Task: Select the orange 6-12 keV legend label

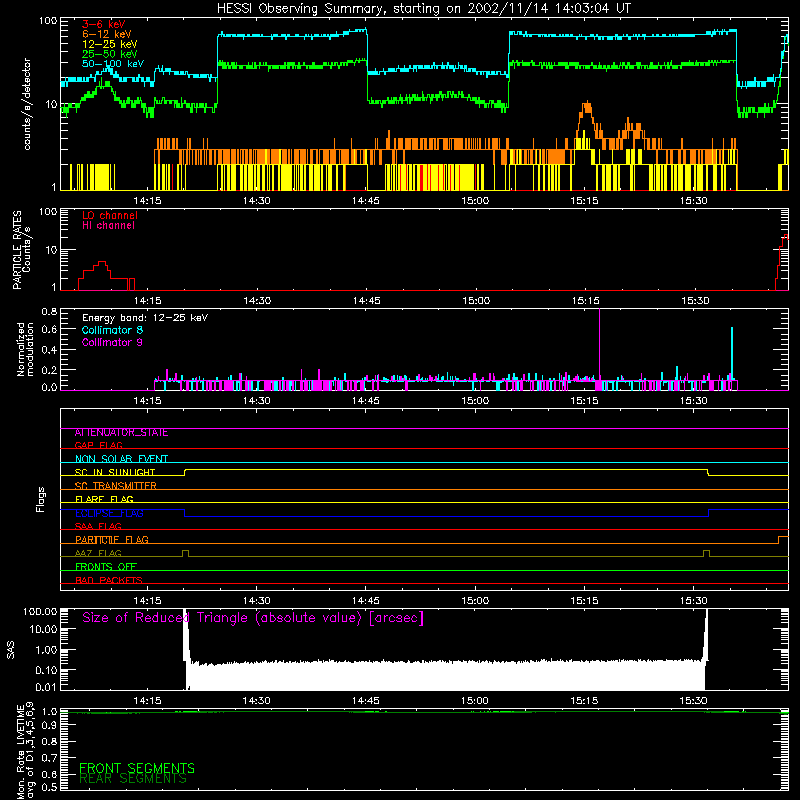Action: tap(107, 34)
